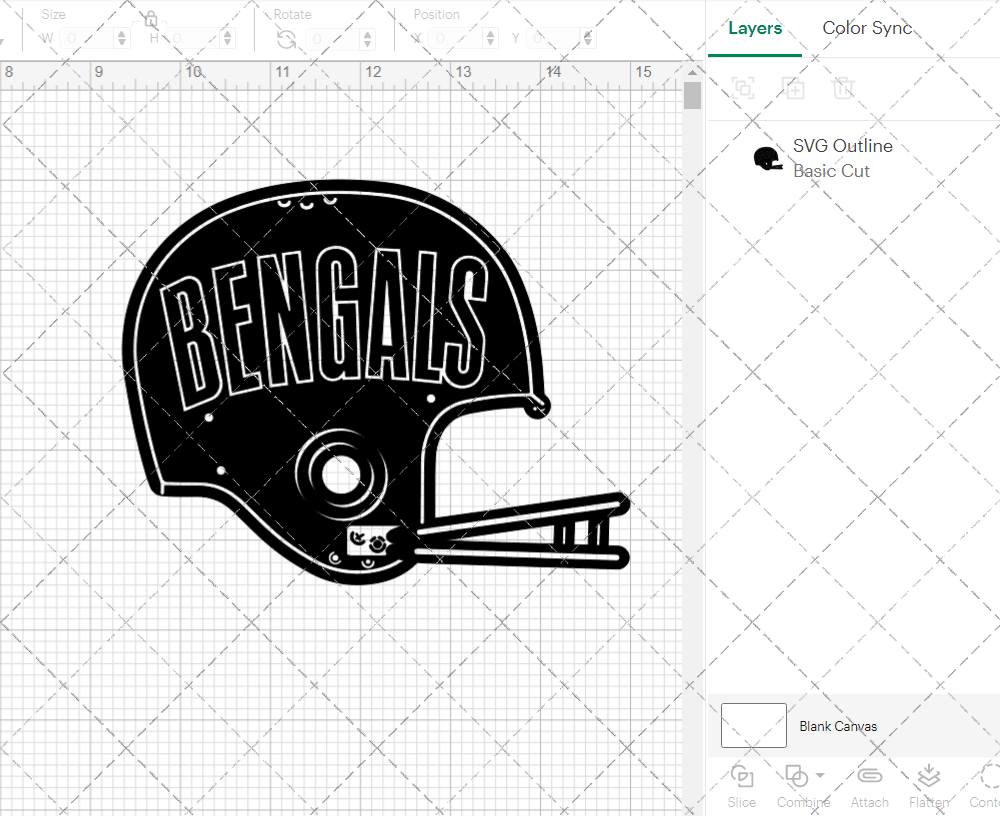Select the Blank Canvas swatch
Viewport: 1000px width, 816px height.
pyautogui.click(x=754, y=725)
